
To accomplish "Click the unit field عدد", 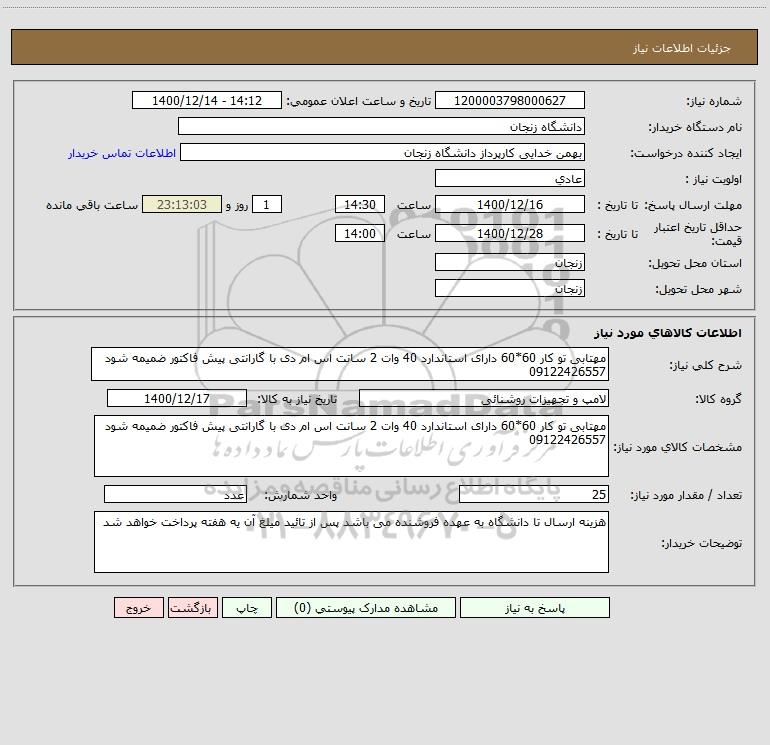I will coord(175,495).
